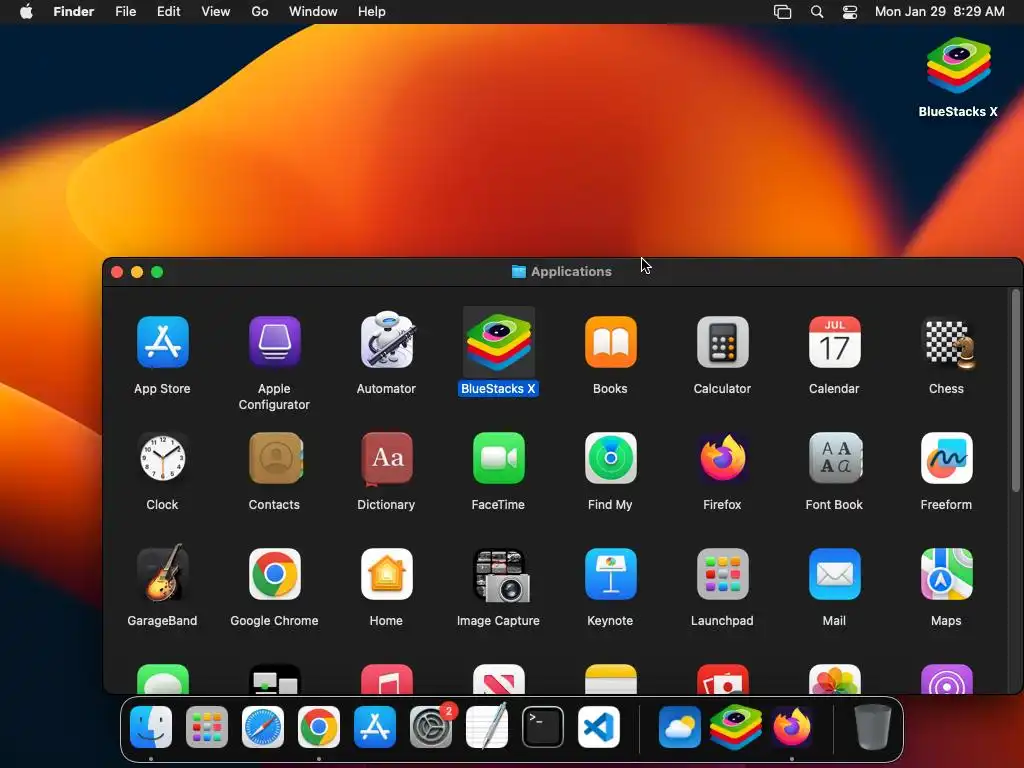
Task: Open the Dictionary app icon
Action: pyautogui.click(x=387, y=458)
